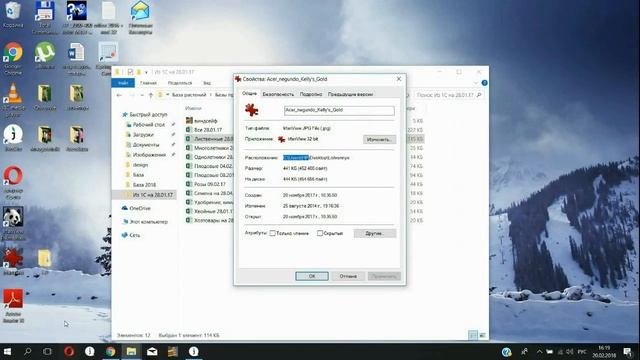The image size is (640, 360).
Task: Launch Opera from the taskbar
Action: click(x=69, y=351)
